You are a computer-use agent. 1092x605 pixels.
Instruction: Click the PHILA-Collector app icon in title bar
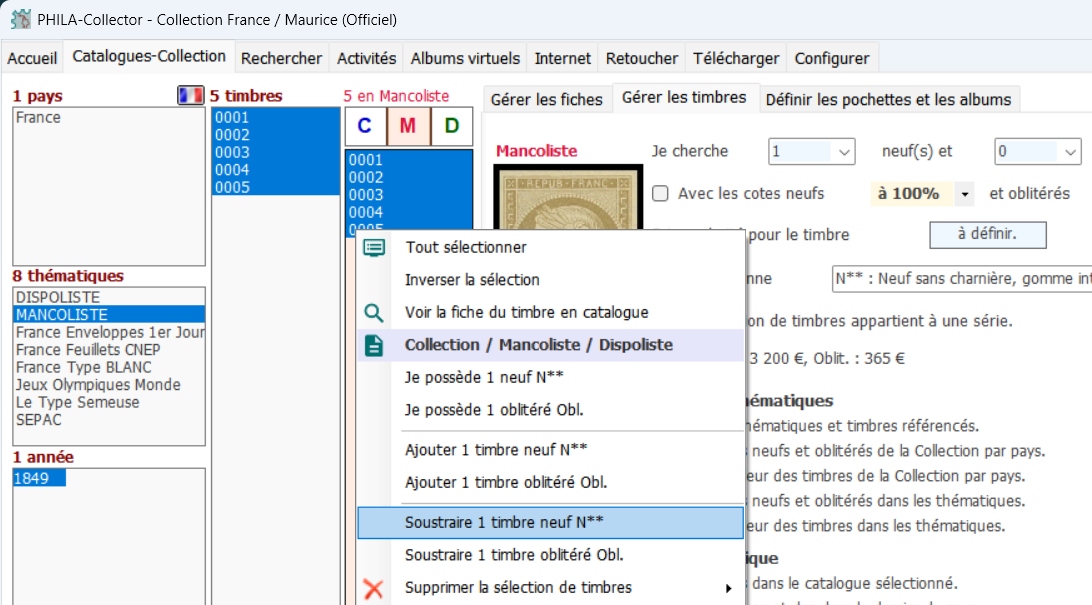click(21, 19)
